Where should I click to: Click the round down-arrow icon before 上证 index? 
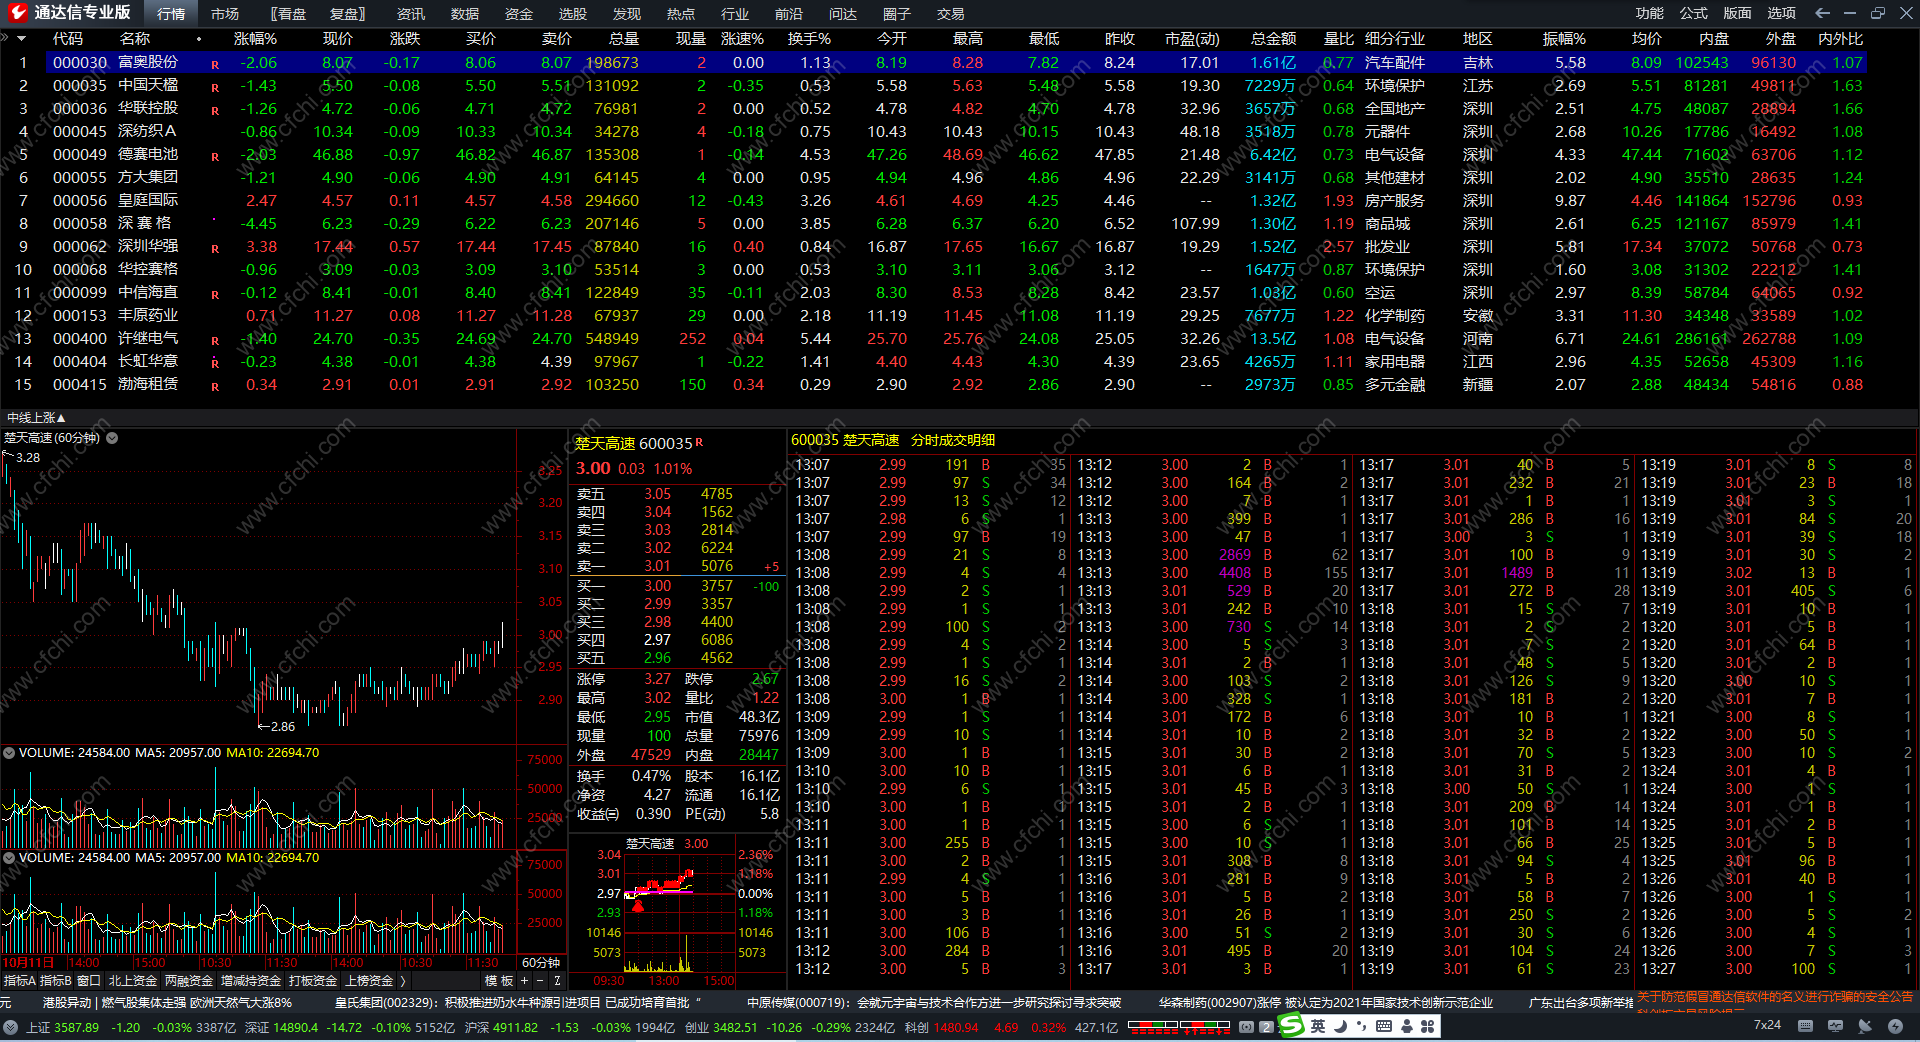coord(10,1027)
